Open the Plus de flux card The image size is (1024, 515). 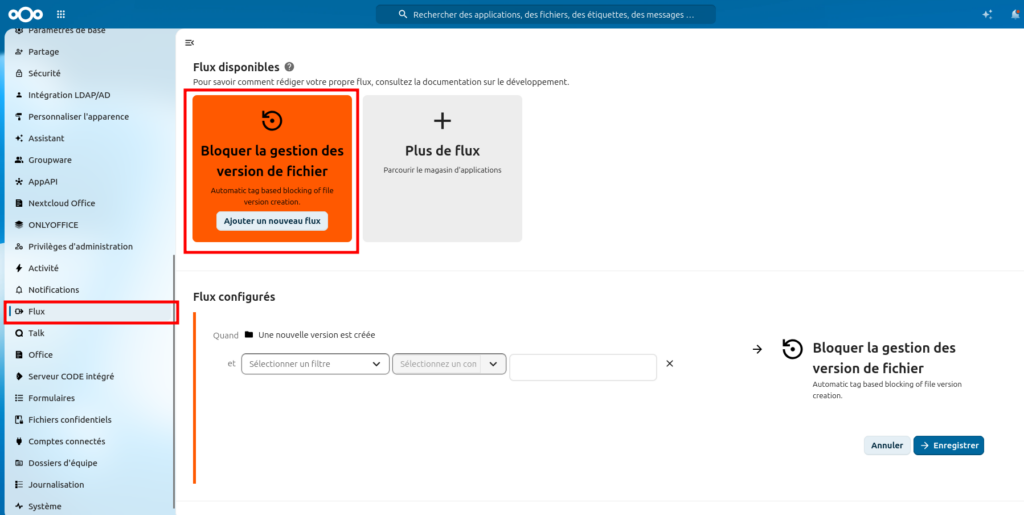click(x=443, y=168)
